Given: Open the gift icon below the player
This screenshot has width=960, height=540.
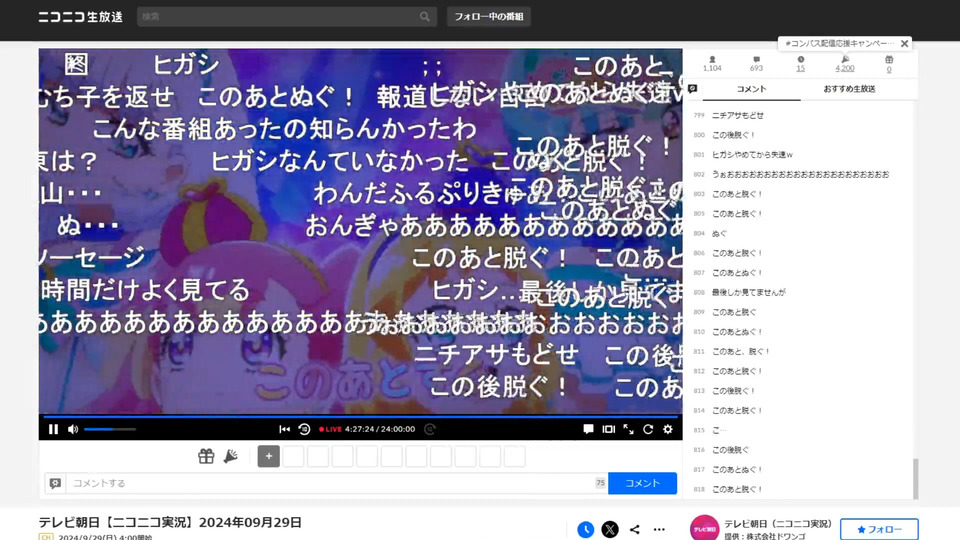Looking at the screenshot, I should (206, 456).
